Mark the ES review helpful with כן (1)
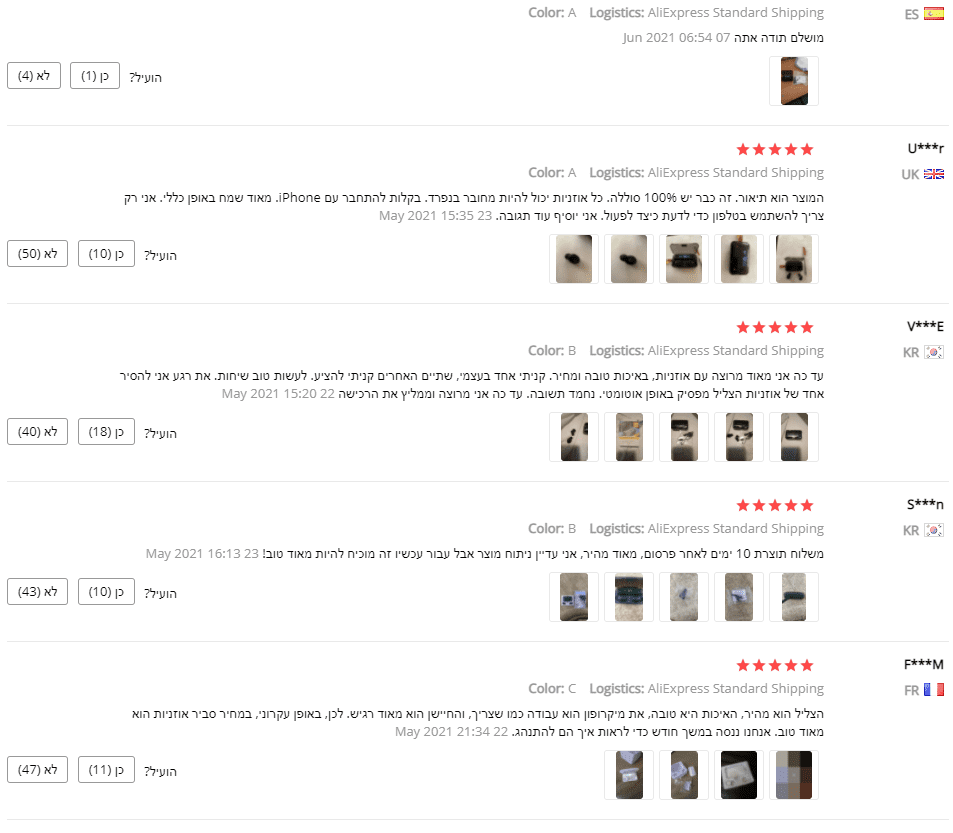The width and height of the screenshot is (953, 833). (95, 76)
